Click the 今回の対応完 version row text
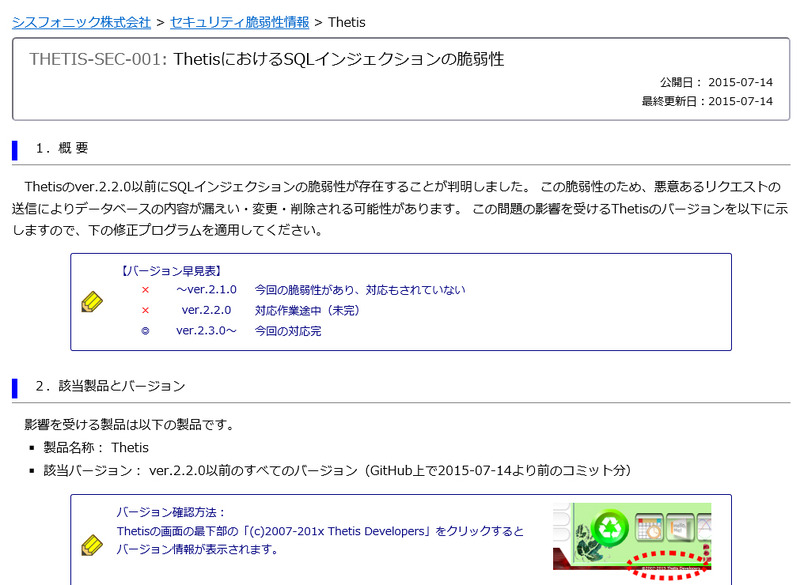800x585 pixels. point(287,330)
